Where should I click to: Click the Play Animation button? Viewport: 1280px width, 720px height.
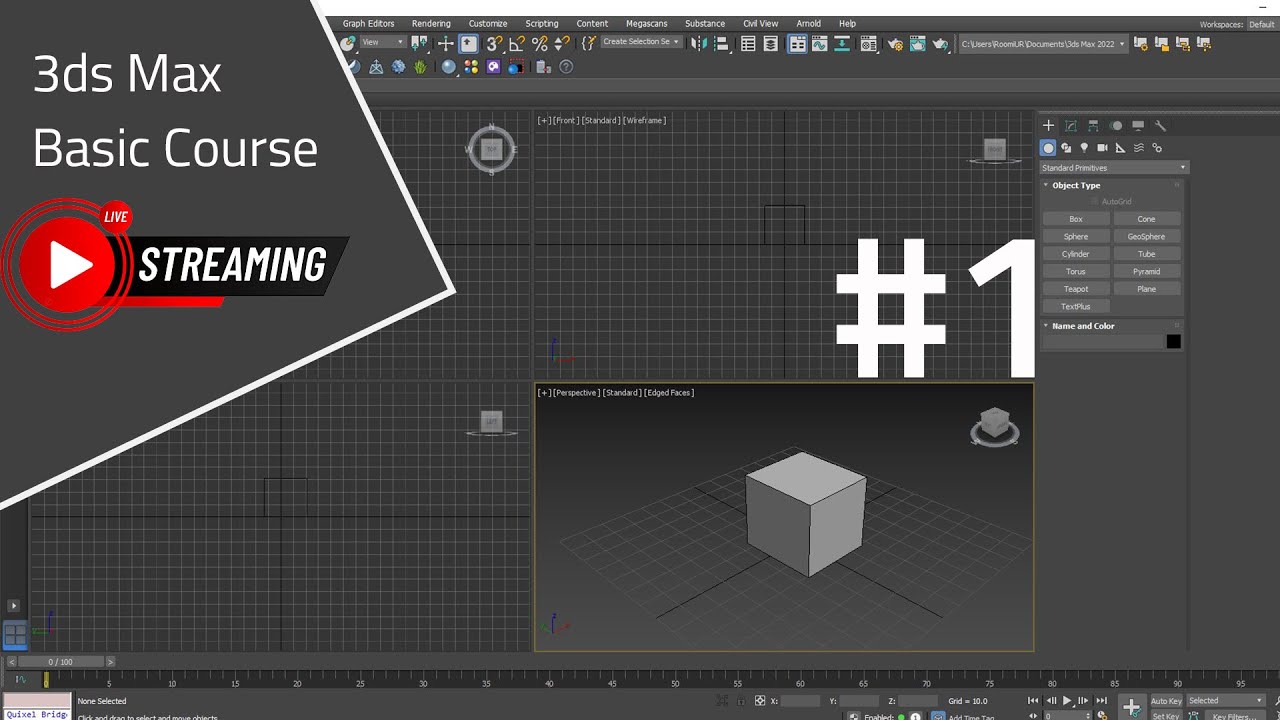coord(1067,701)
